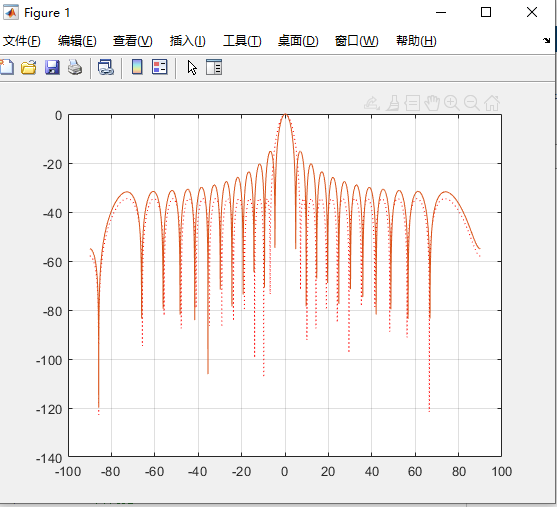Click the x-axis tick label 100
Image resolution: width=557 pixels, height=507 pixels.
coord(502,472)
